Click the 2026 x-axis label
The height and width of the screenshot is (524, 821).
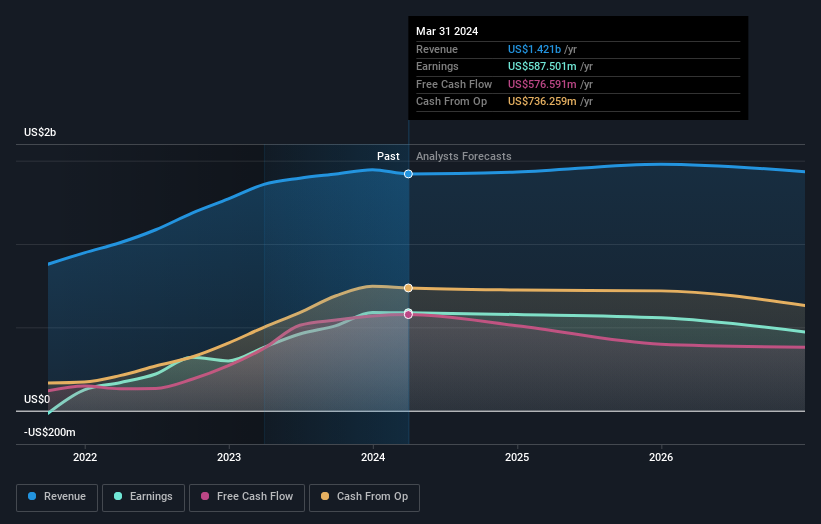point(661,457)
